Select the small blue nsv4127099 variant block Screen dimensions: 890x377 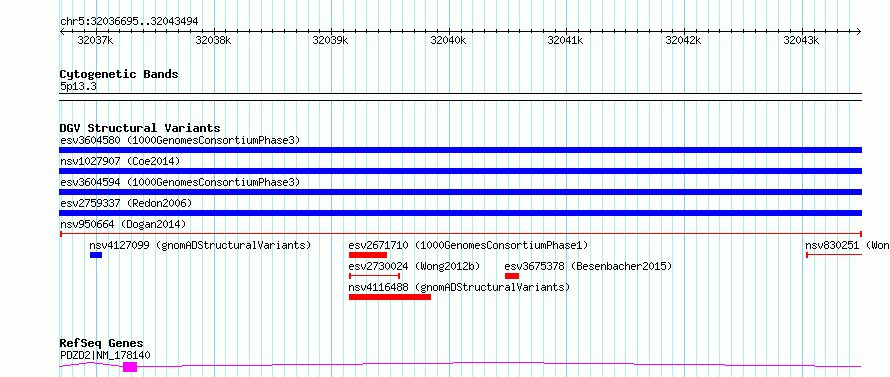96,255
